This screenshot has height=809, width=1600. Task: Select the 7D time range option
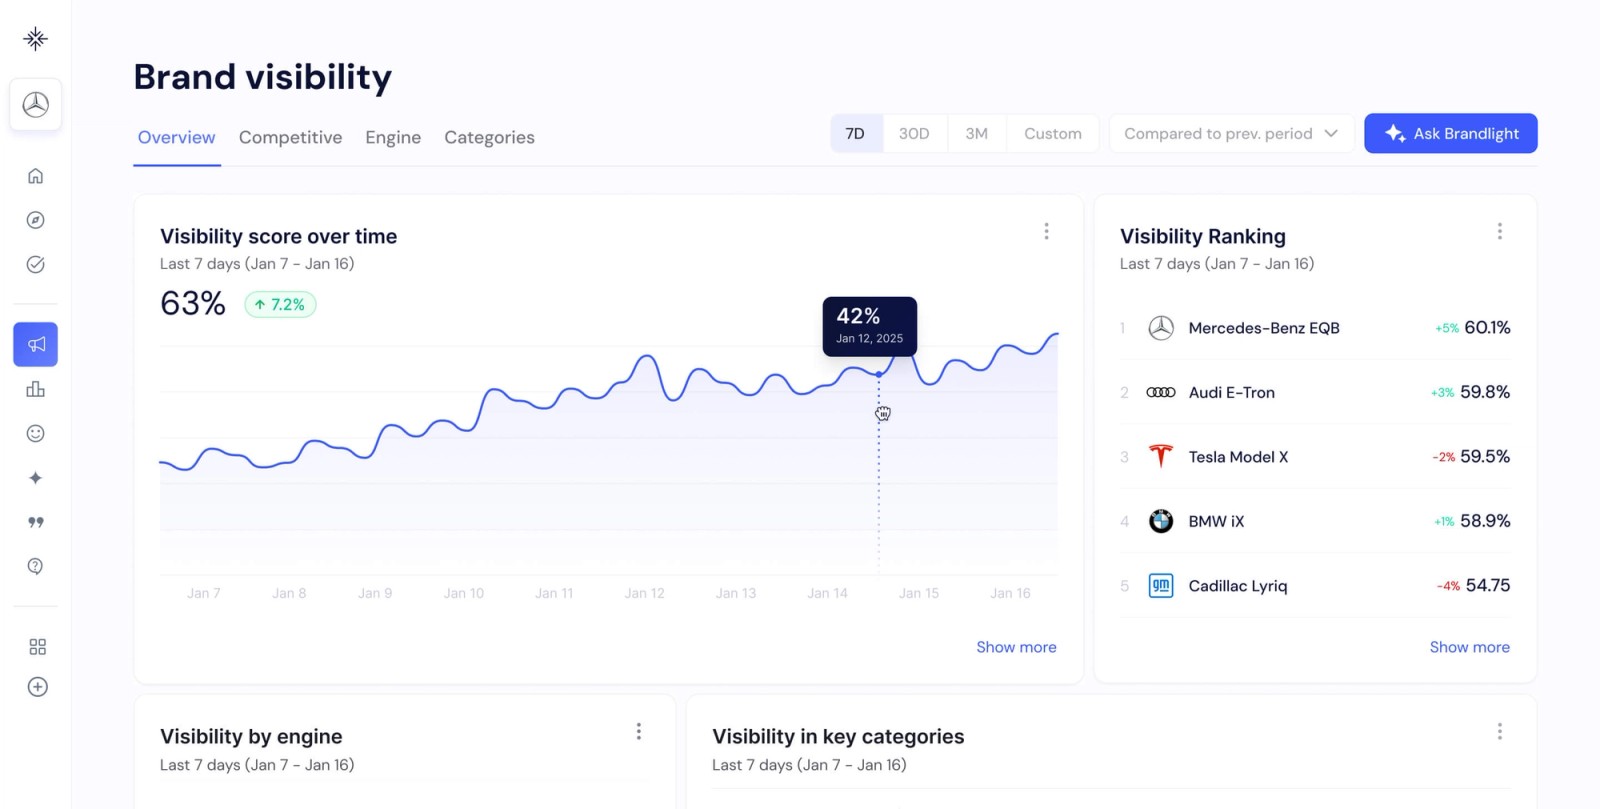(856, 132)
